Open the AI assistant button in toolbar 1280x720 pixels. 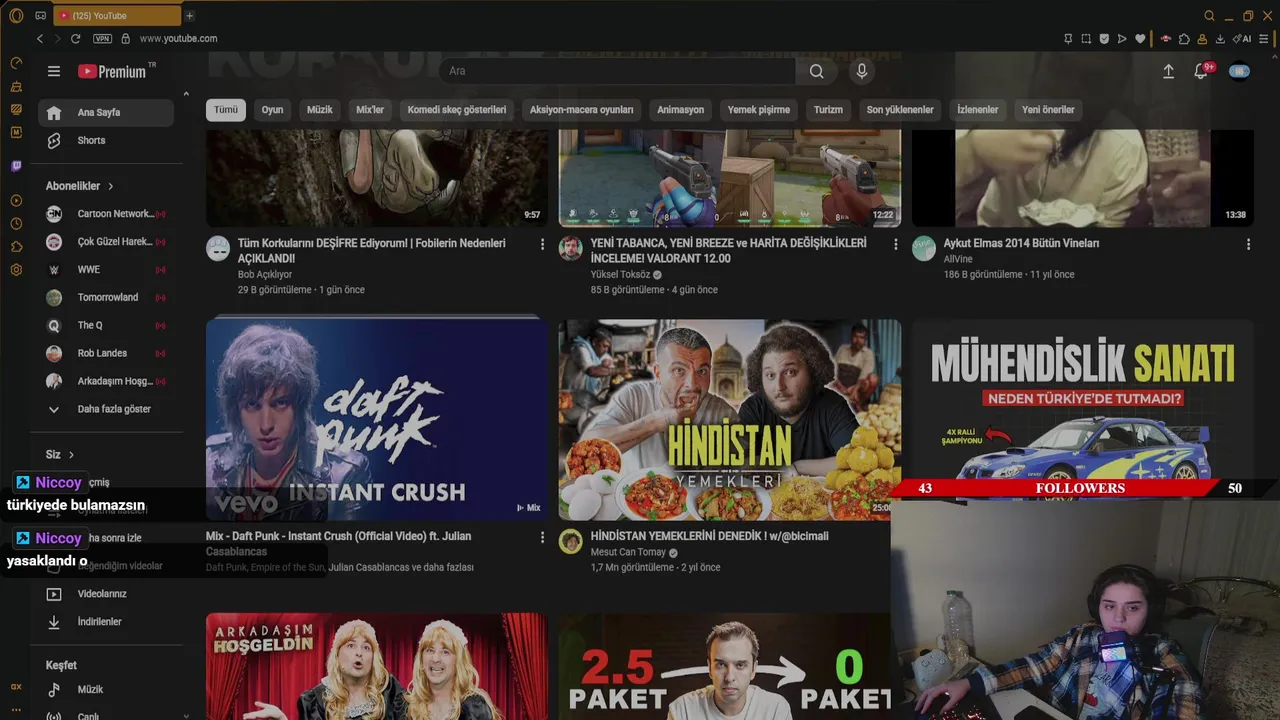[1242, 38]
